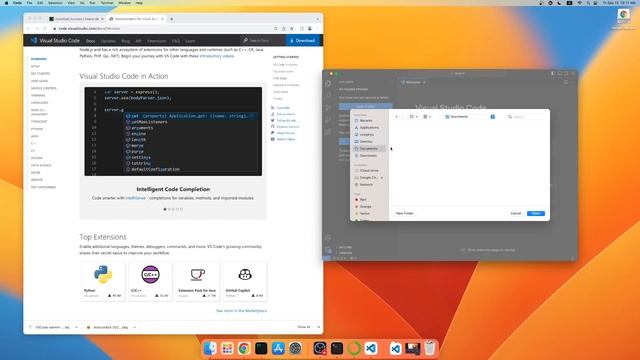This screenshot has height=360, width=640.
Task: Open the App Store Dock icon
Action: pyautogui.click(x=278, y=348)
